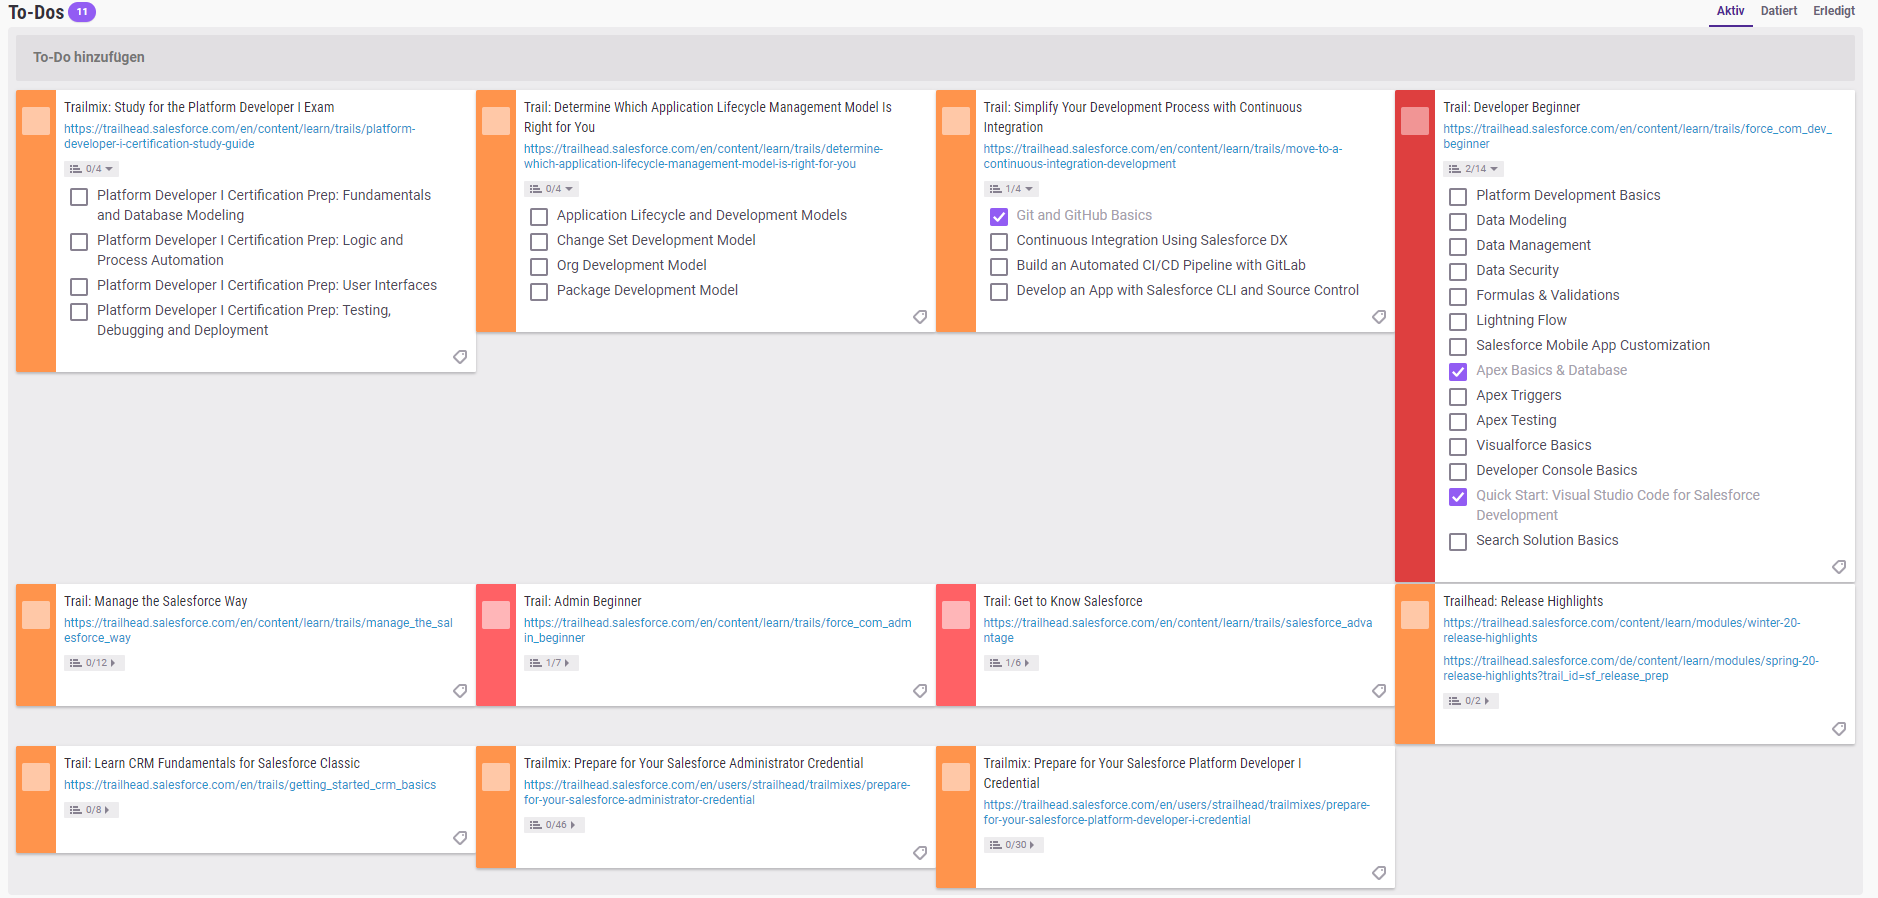Click tag icon on Application Lifecycle Management card
The height and width of the screenshot is (898, 1878).
pos(920,317)
